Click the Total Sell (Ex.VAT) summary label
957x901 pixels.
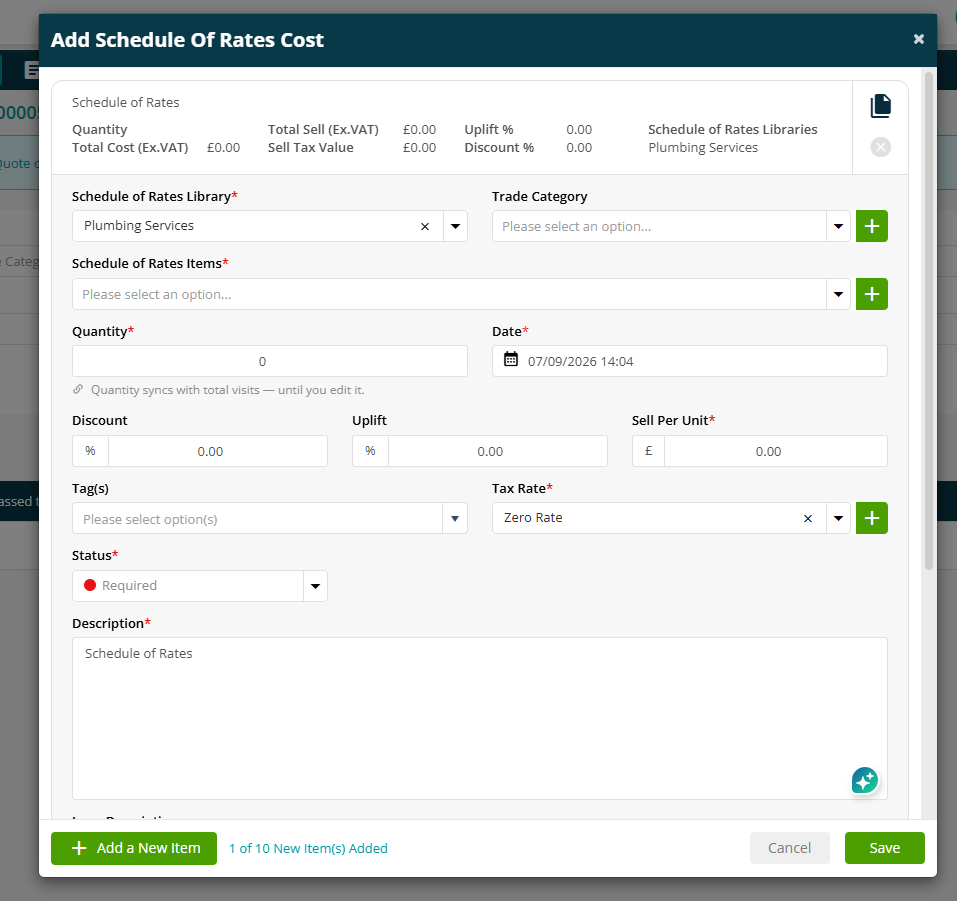tap(323, 129)
